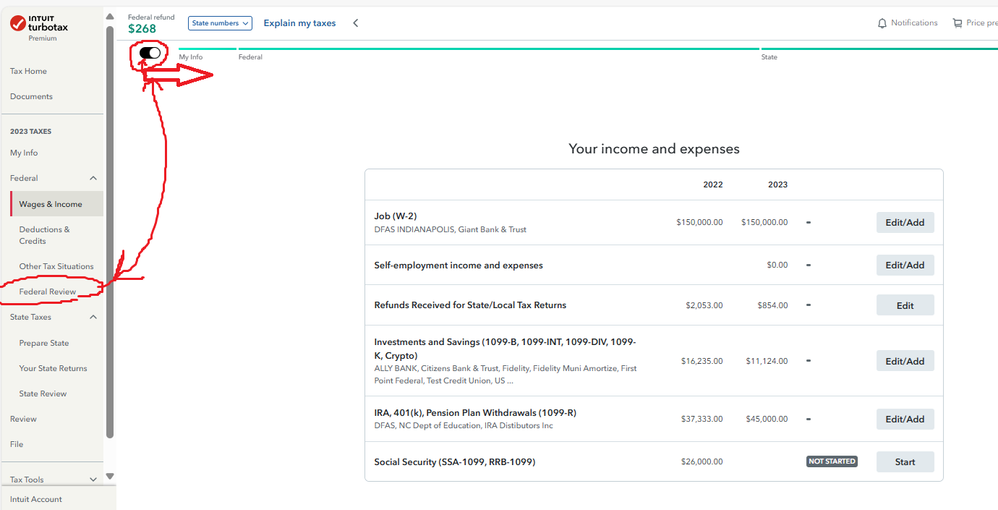Click the Your income and expenses heading
Viewport: 998px width, 510px height.
(654, 149)
